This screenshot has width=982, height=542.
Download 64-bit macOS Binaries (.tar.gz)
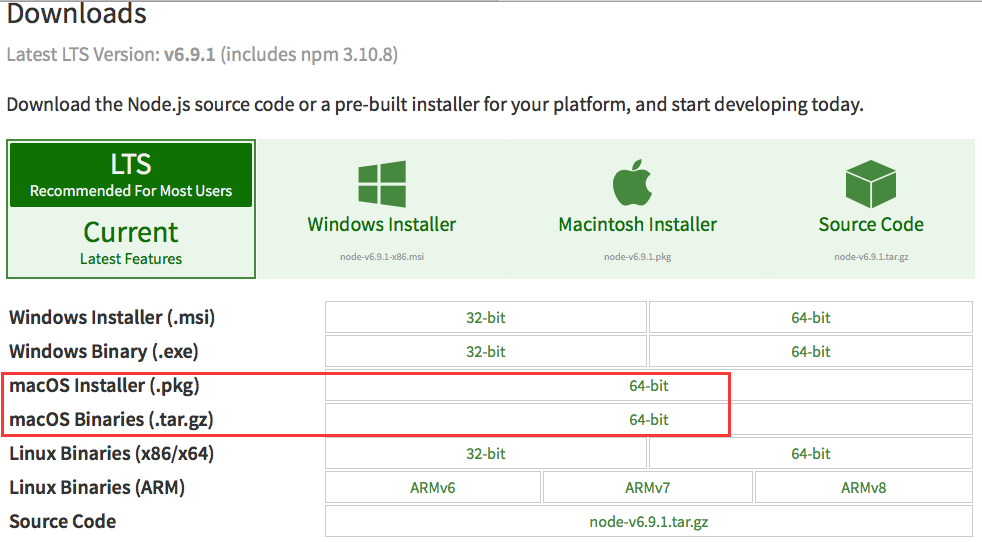coord(649,419)
